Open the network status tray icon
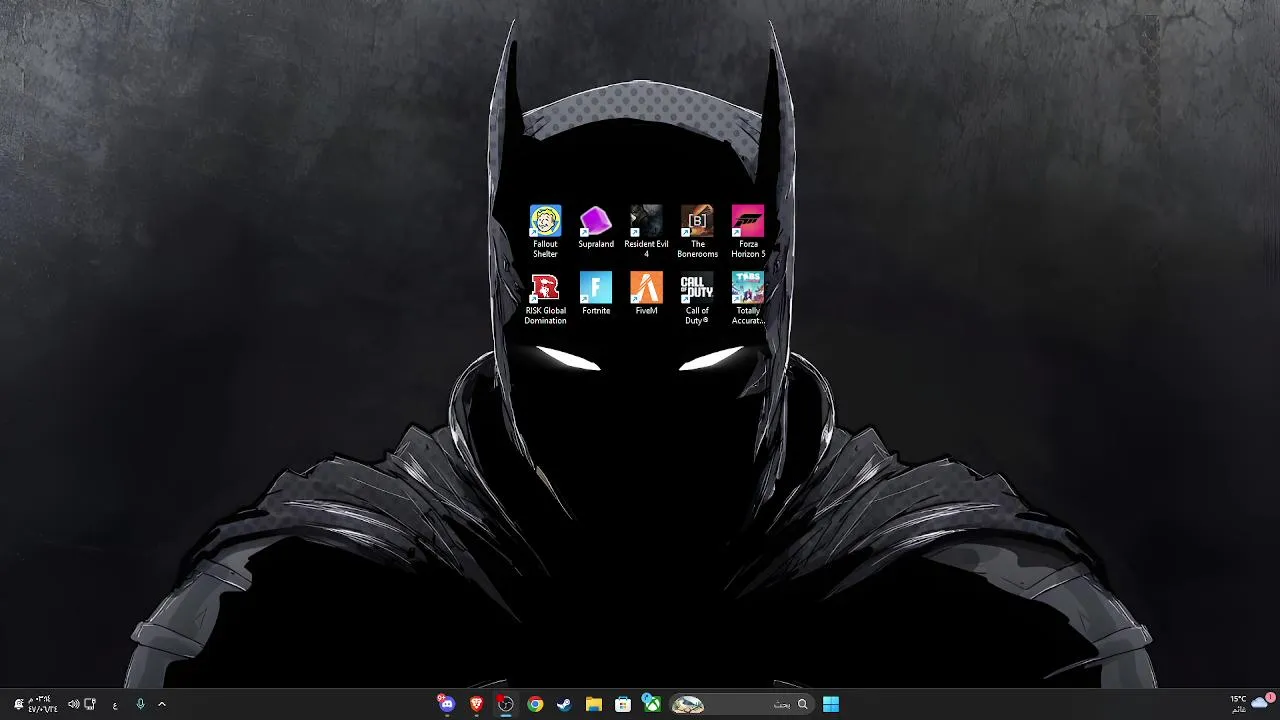 tap(90, 704)
